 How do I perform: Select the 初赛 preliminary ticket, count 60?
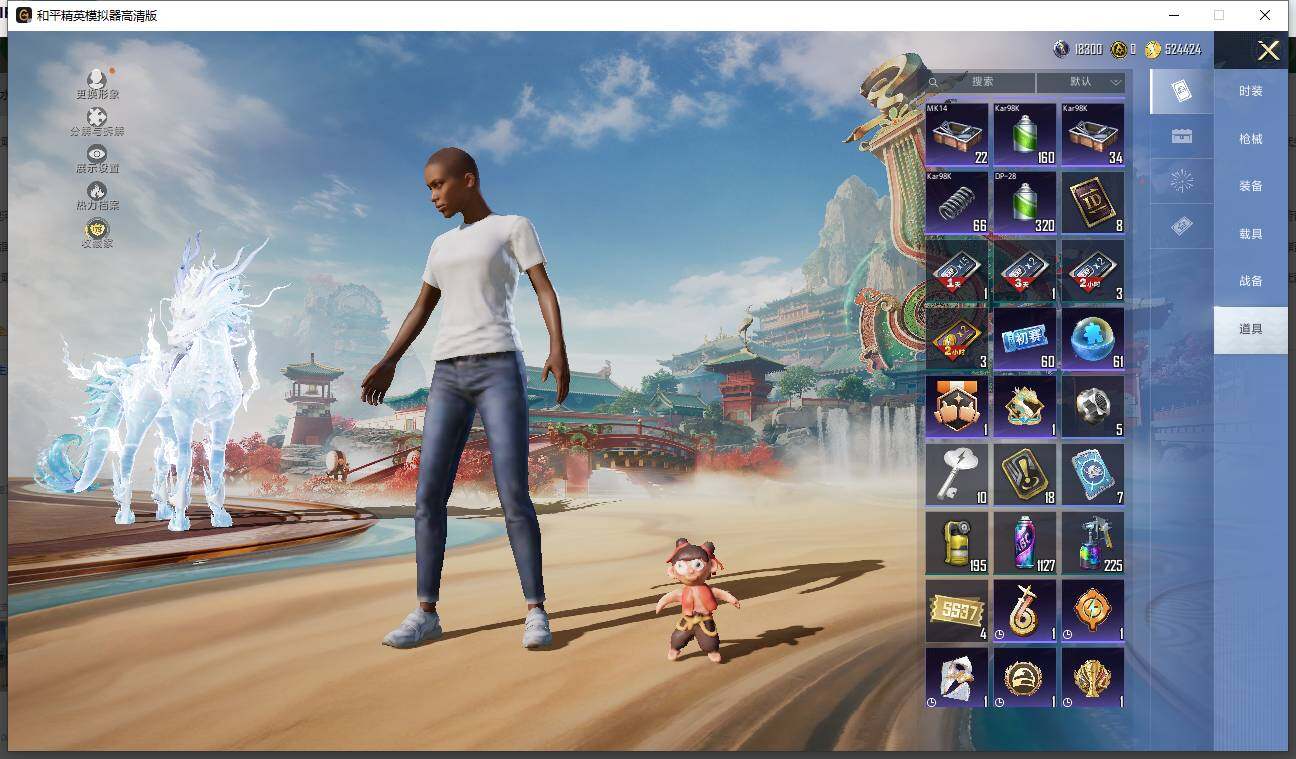[x=1025, y=338]
